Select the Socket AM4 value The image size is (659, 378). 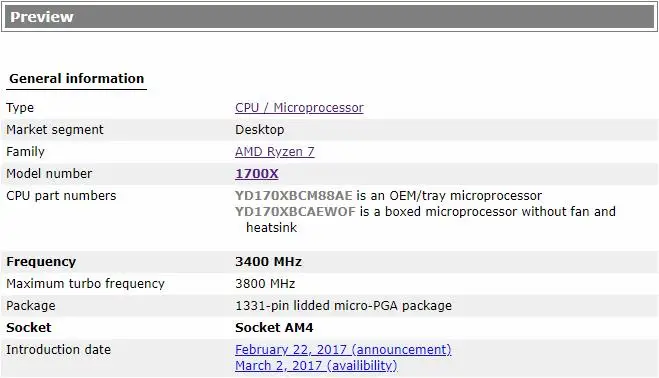point(274,328)
